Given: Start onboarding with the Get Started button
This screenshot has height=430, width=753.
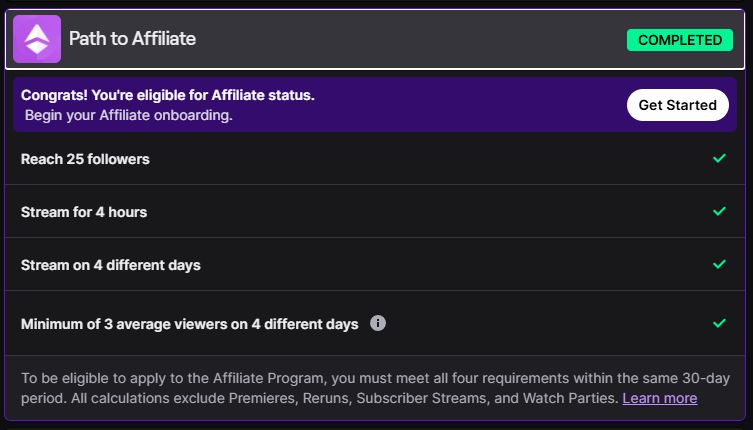Looking at the screenshot, I should 678,105.
